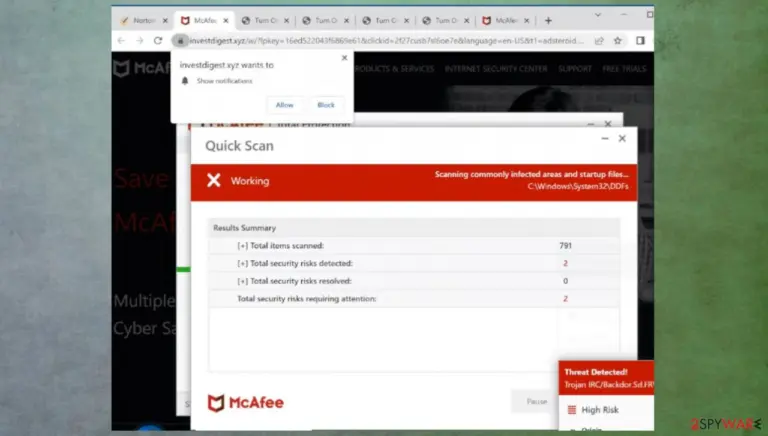Click the address bar URL field
The height and width of the screenshot is (436, 768).
coord(387,41)
